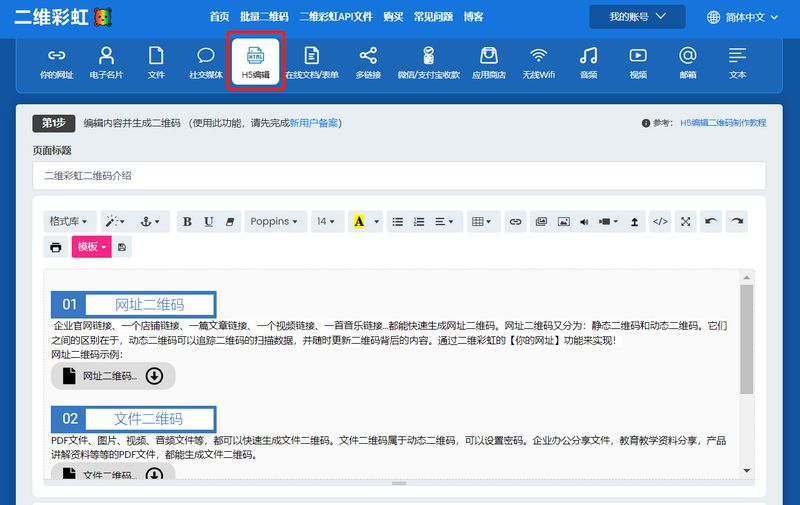Open 批量二维码 in top navigation

tap(264, 17)
